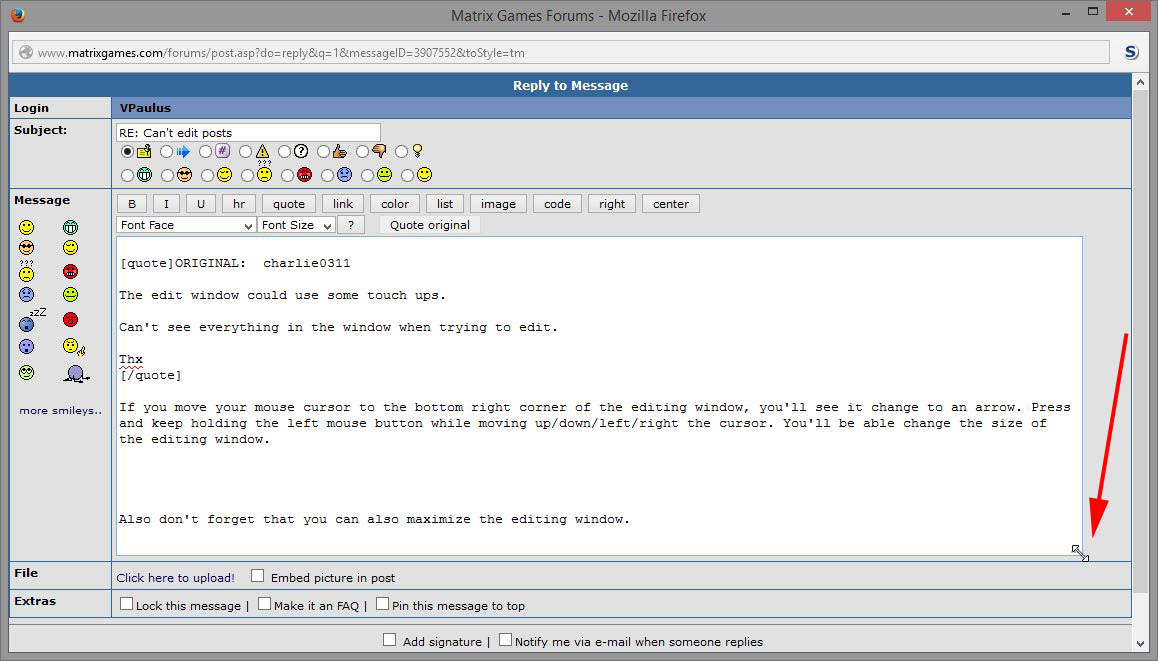Click the center align button
Screen dimensions: 1158x661
point(671,204)
